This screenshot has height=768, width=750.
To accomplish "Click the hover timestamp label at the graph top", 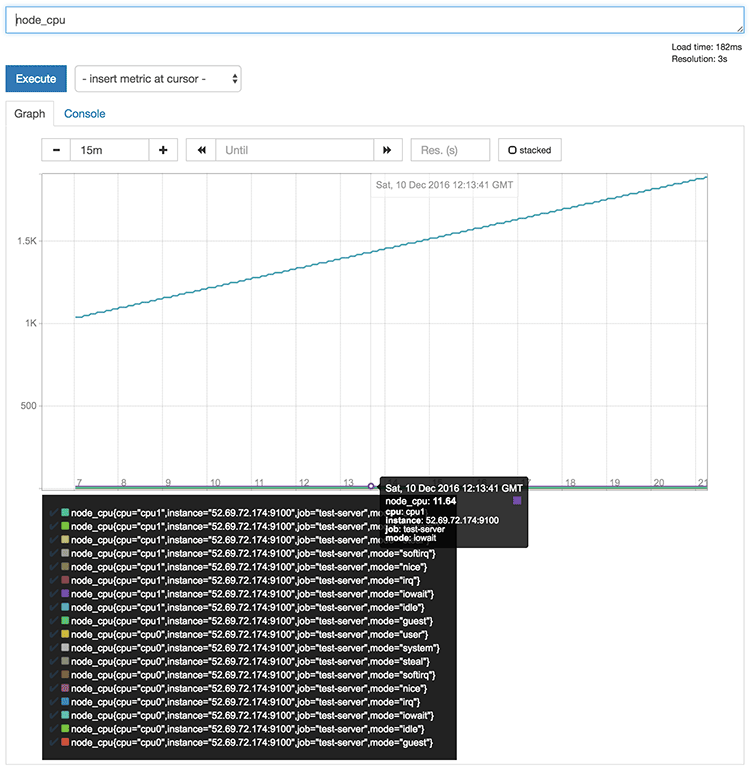I will point(444,185).
